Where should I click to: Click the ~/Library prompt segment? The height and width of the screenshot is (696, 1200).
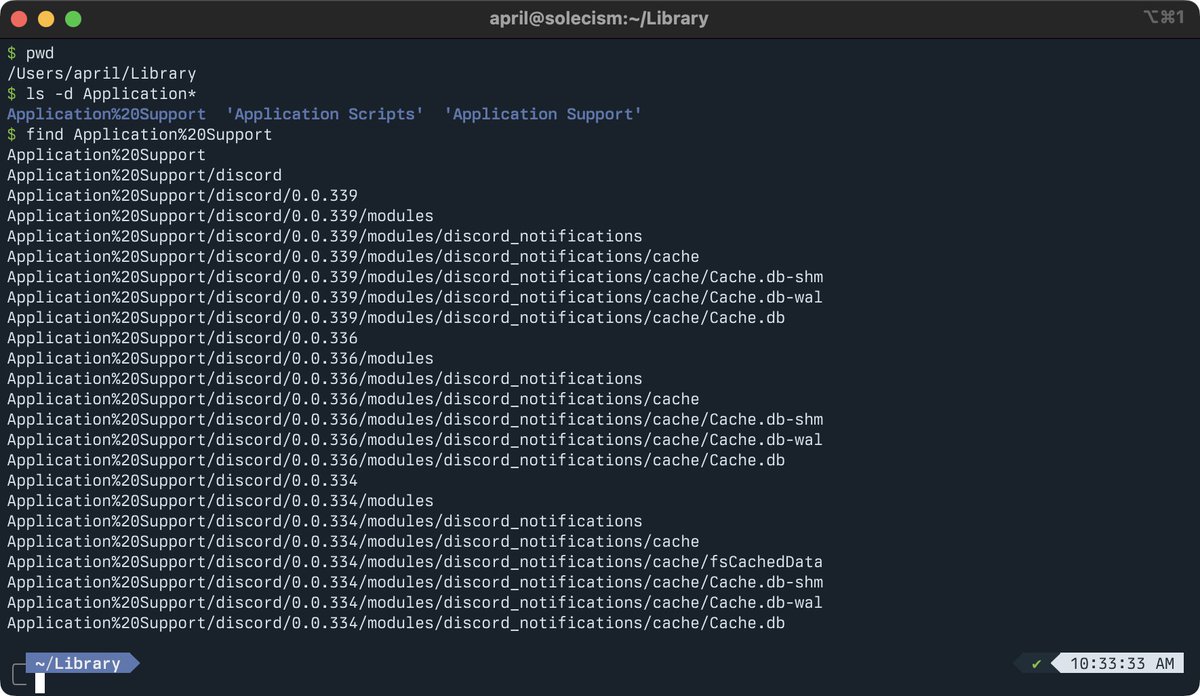[x=82, y=663]
